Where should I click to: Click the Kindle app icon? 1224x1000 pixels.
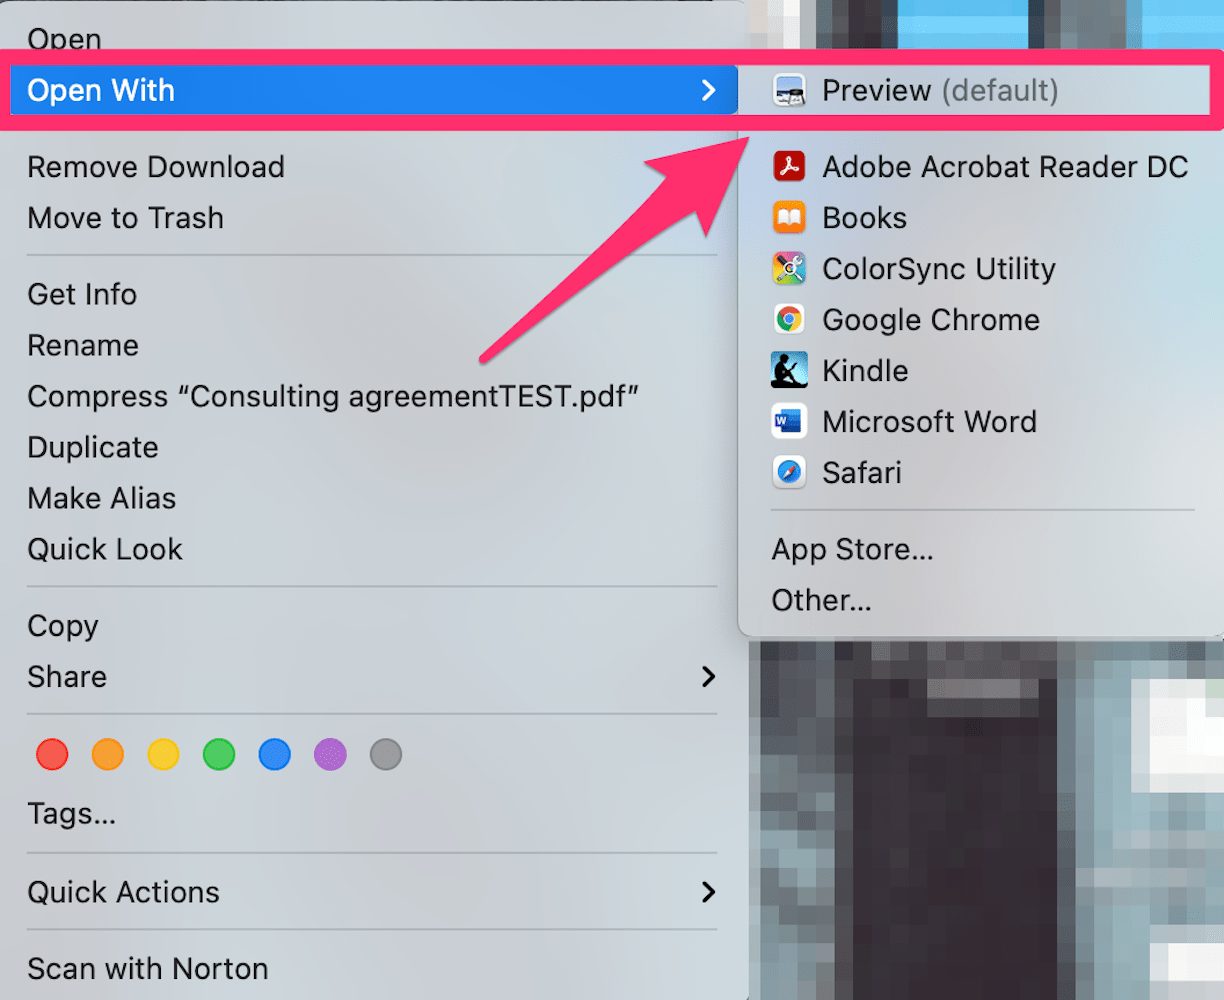[x=790, y=371]
